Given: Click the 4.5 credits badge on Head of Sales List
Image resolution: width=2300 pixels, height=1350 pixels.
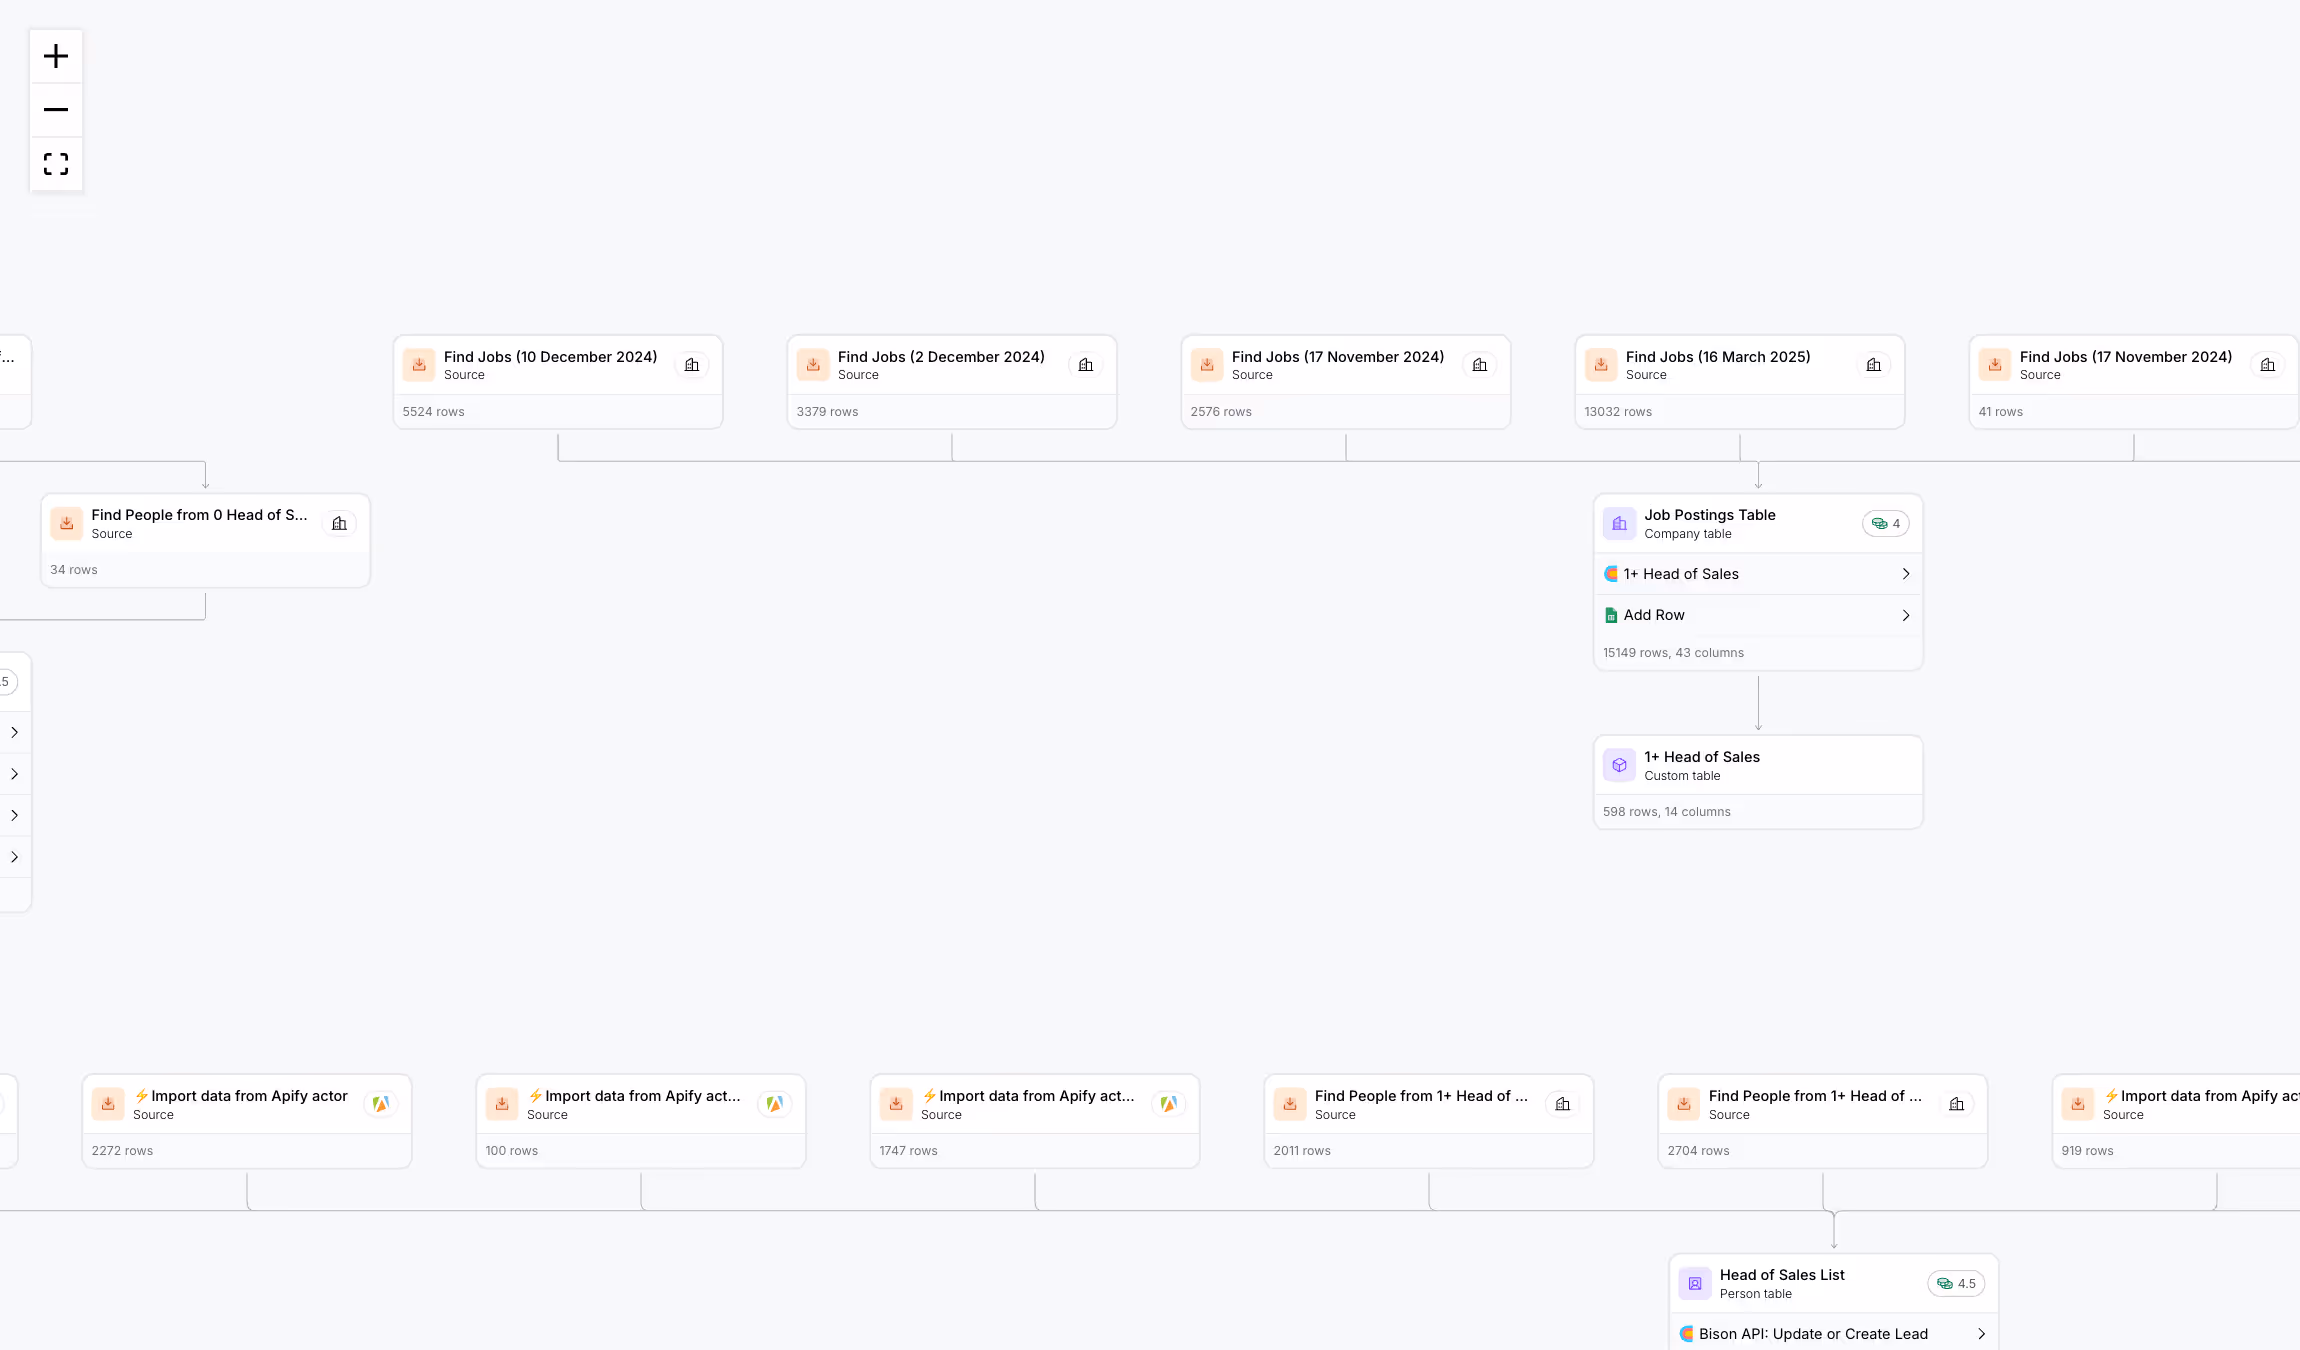Looking at the screenshot, I should (x=1956, y=1283).
